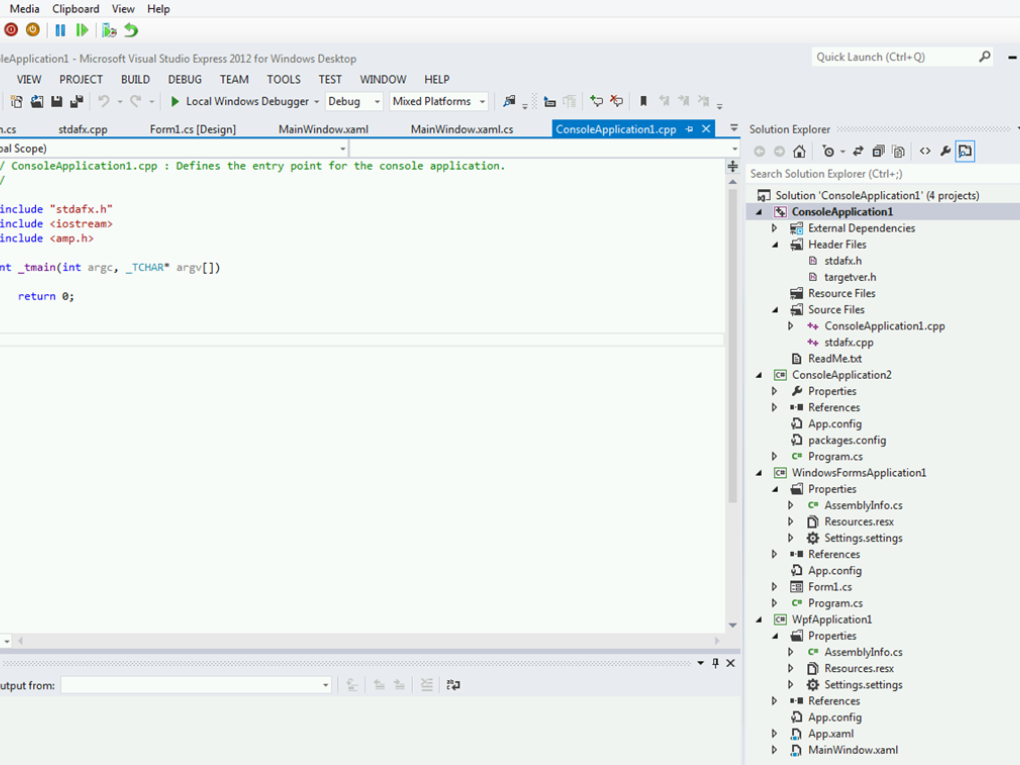Screen dimensions: 1020x765
Task: Click the View Code icon in Solution Explorer
Action: point(925,152)
